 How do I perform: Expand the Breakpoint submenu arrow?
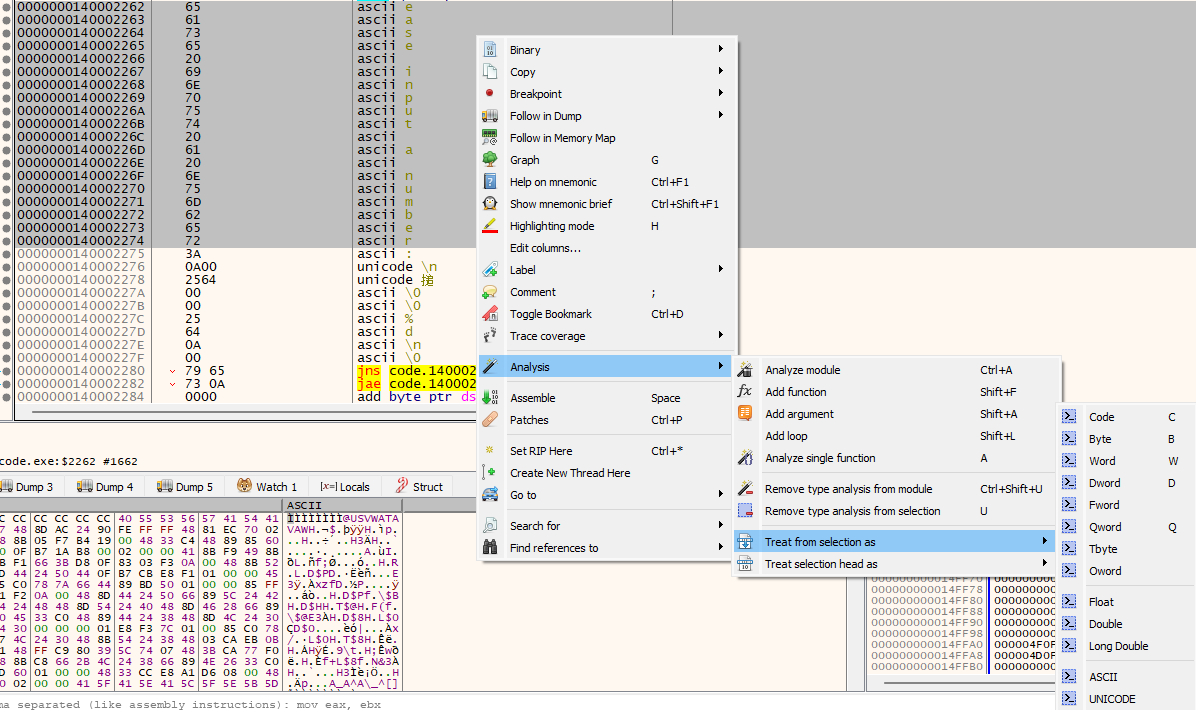coord(721,93)
